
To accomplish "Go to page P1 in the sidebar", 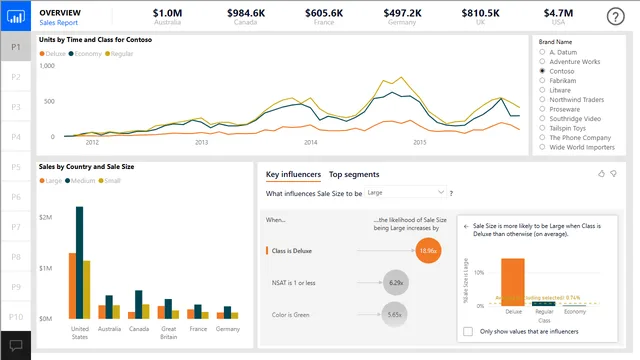I will pos(16,47).
